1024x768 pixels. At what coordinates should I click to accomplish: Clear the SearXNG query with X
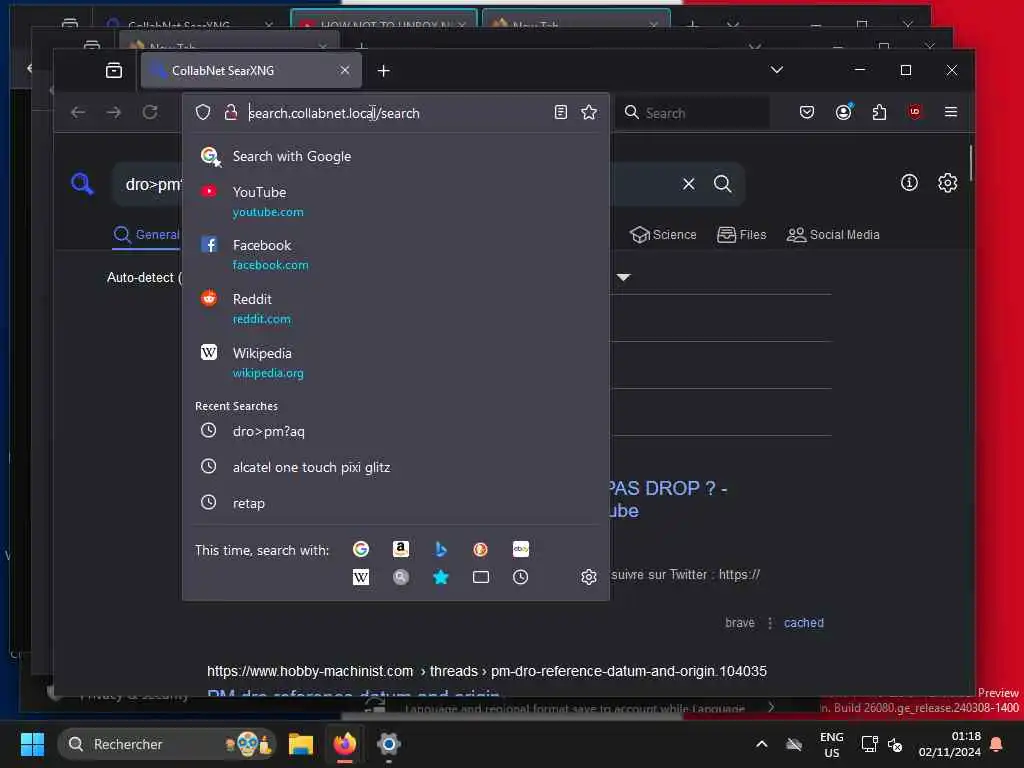(688, 184)
